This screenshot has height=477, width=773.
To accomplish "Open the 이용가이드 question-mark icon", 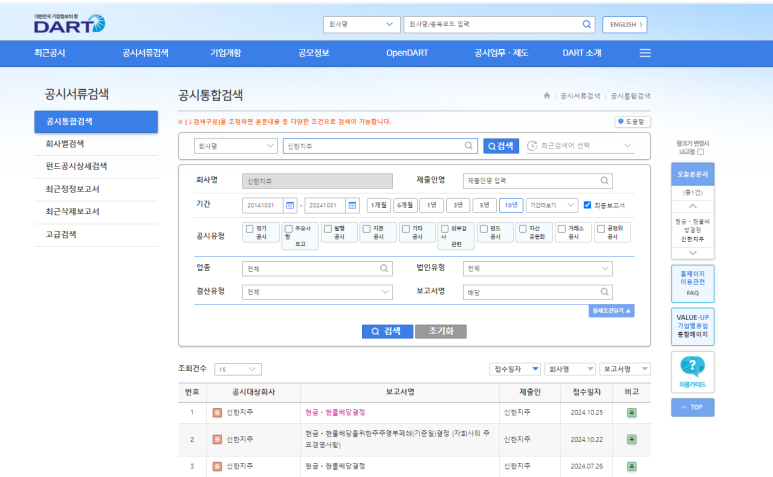I will (693, 367).
